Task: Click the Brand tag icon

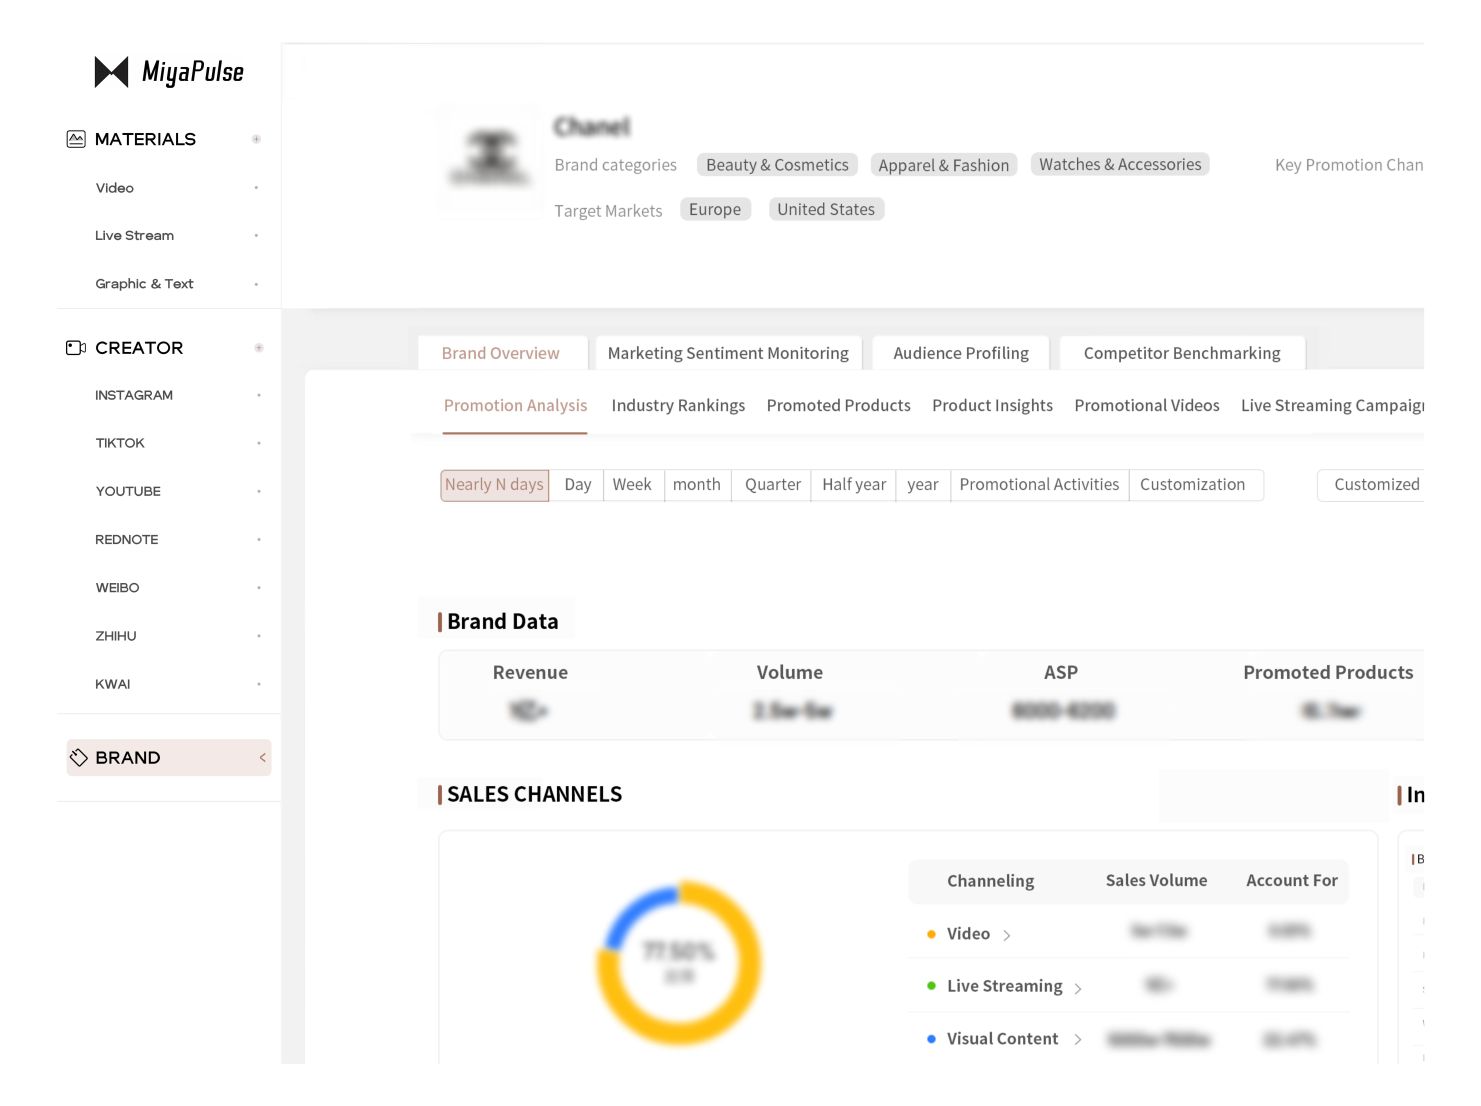Action: [x=79, y=758]
